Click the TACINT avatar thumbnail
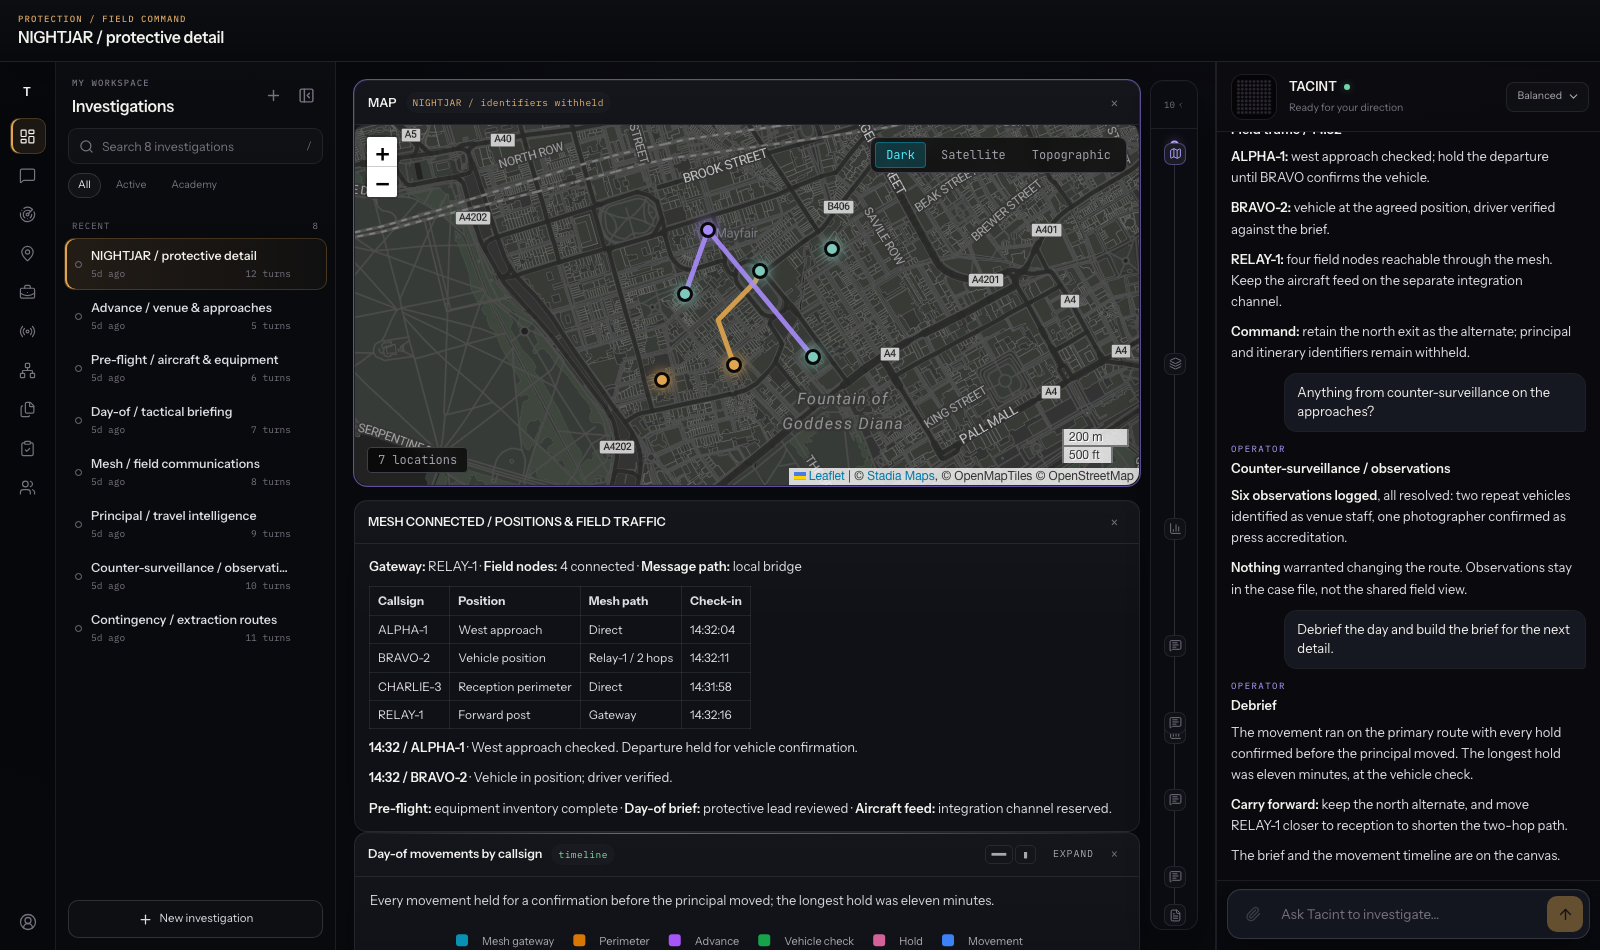 pyautogui.click(x=1254, y=97)
